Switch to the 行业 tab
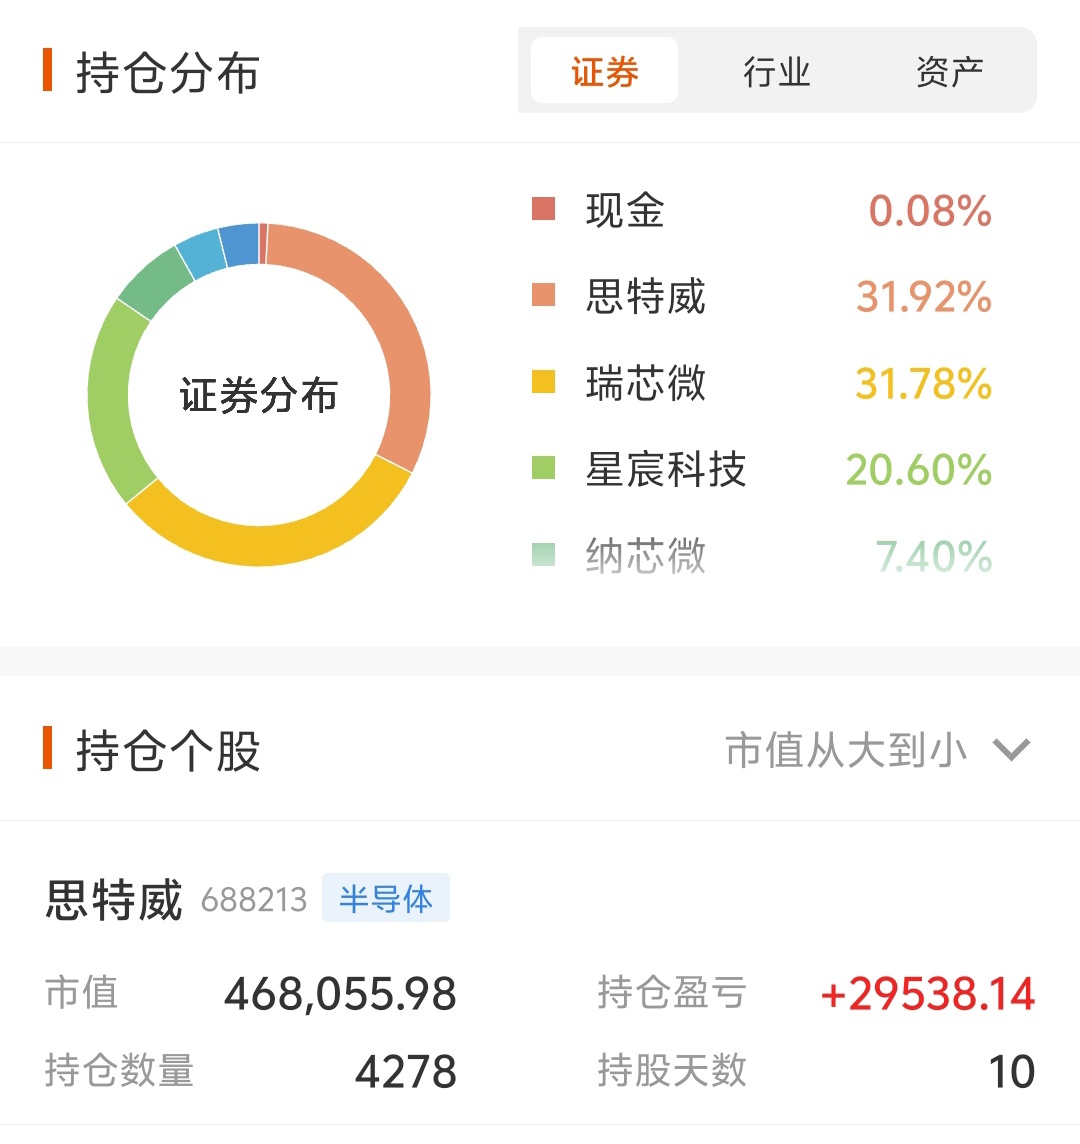Screen dimensions: 1080x1144 coord(776,71)
